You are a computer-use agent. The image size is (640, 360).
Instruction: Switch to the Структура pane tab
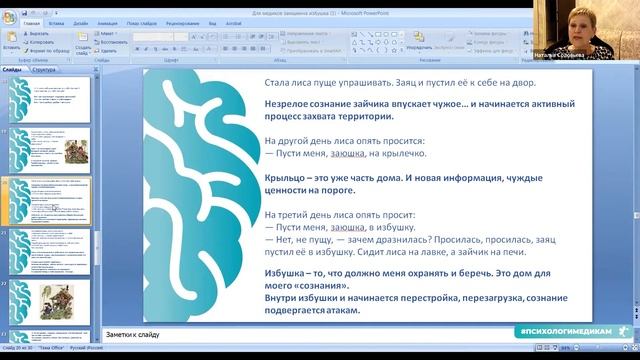(x=43, y=70)
